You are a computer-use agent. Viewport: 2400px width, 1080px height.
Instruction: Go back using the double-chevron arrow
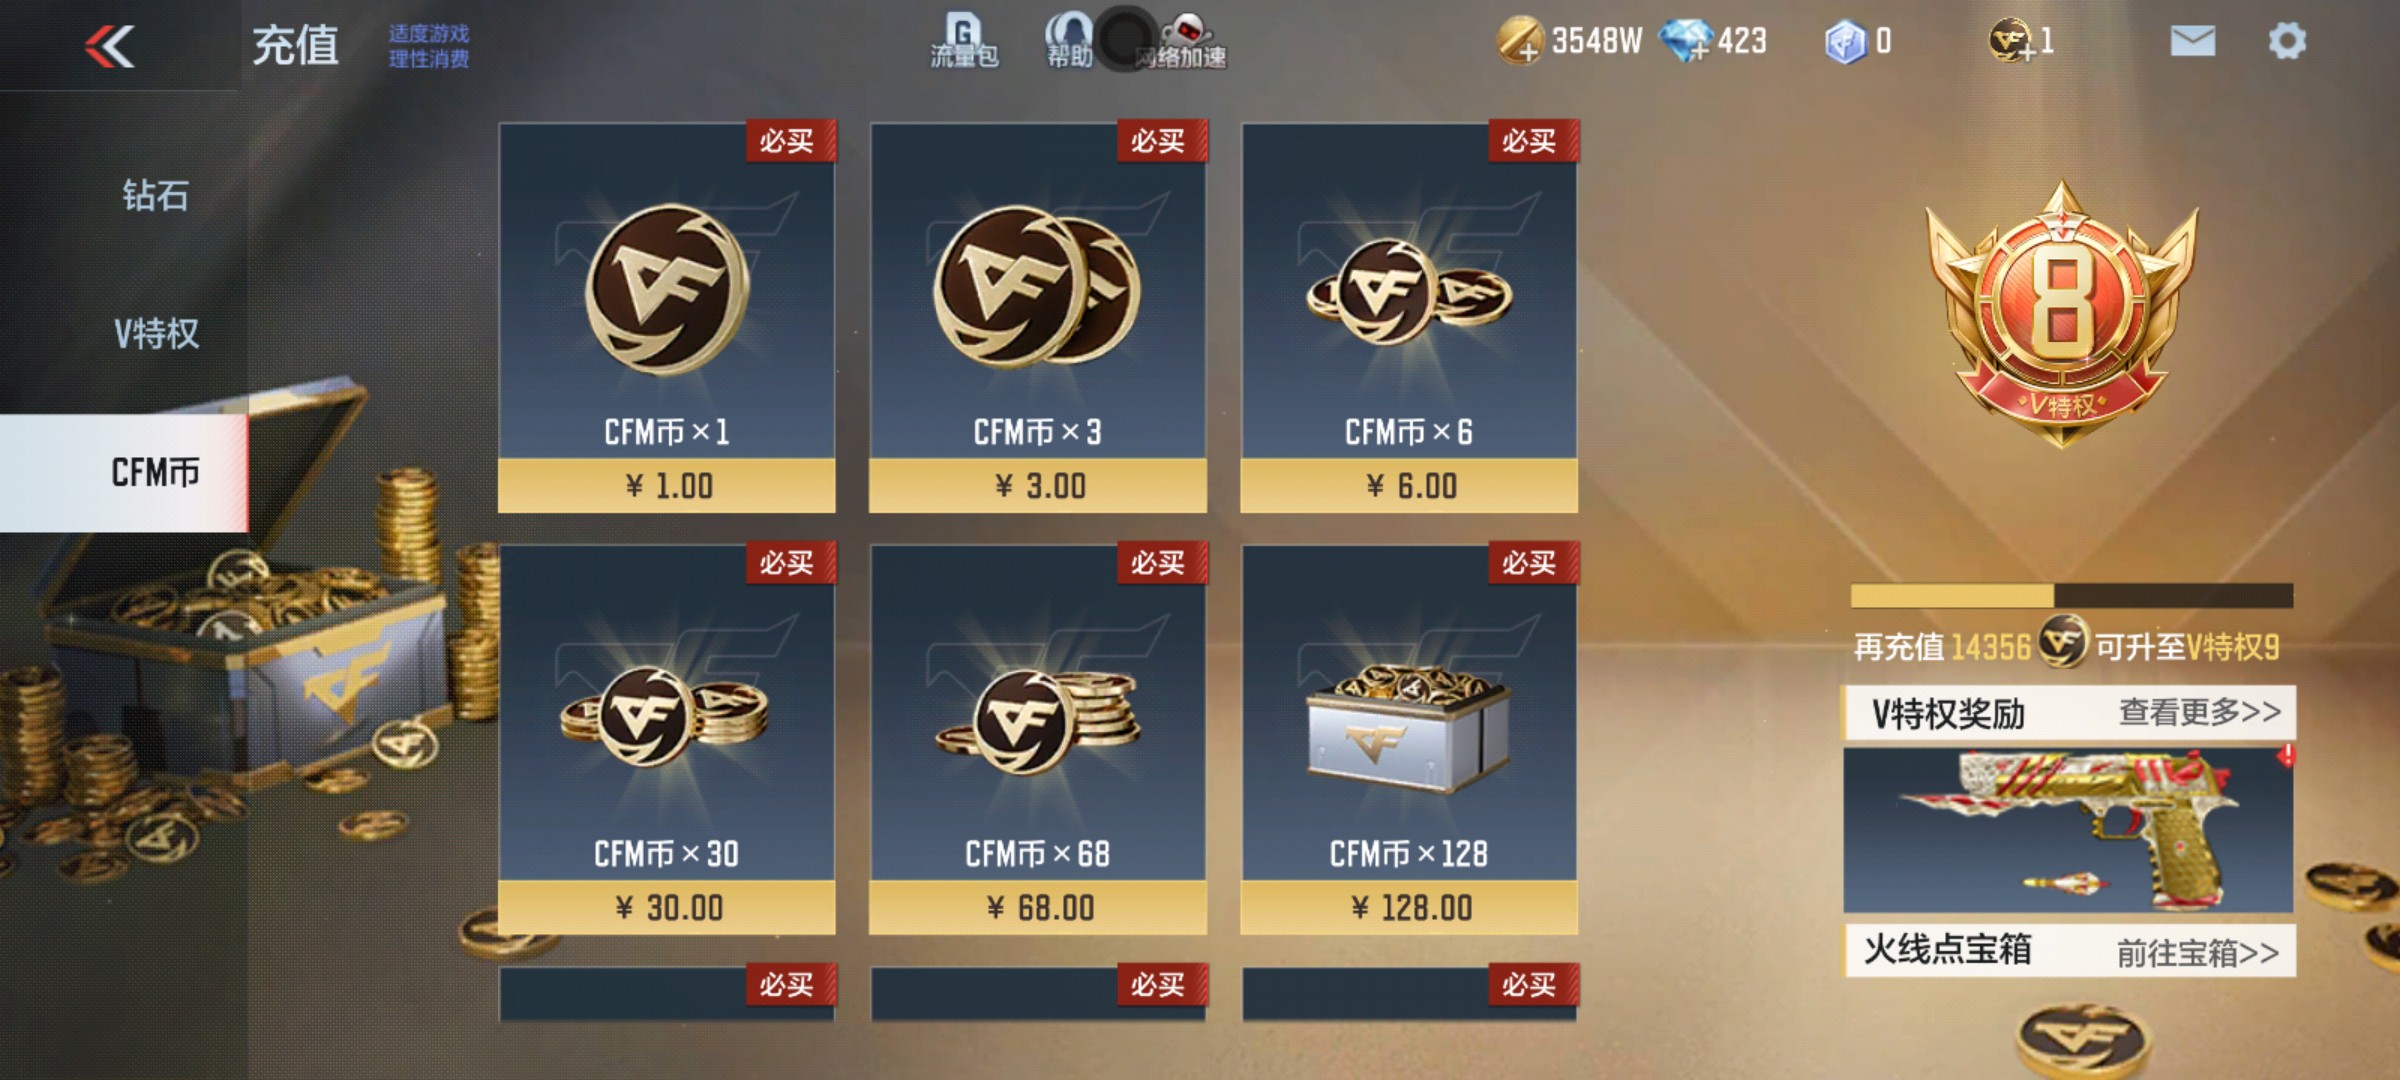(110, 46)
